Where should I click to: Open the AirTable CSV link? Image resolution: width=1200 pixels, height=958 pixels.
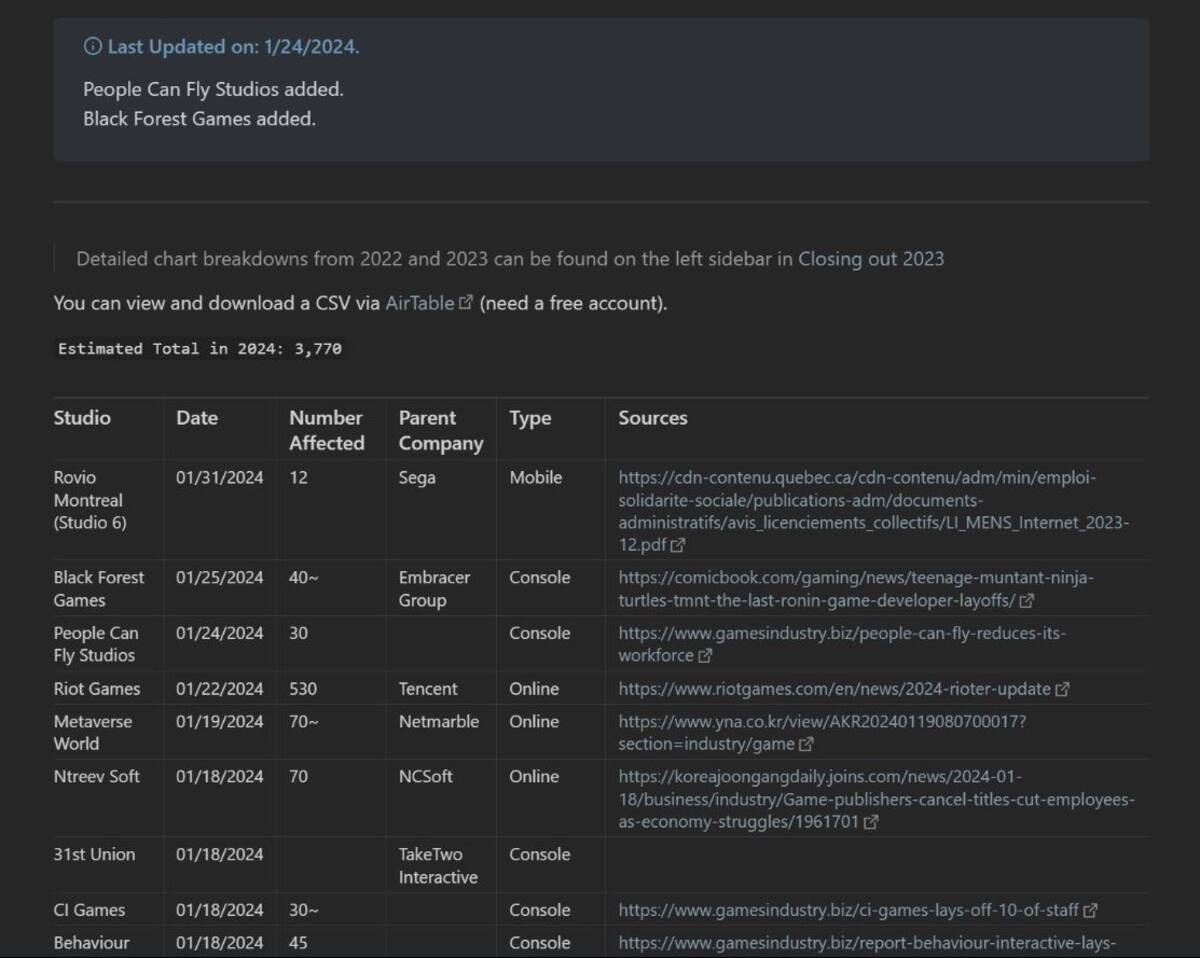click(x=419, y=303)
